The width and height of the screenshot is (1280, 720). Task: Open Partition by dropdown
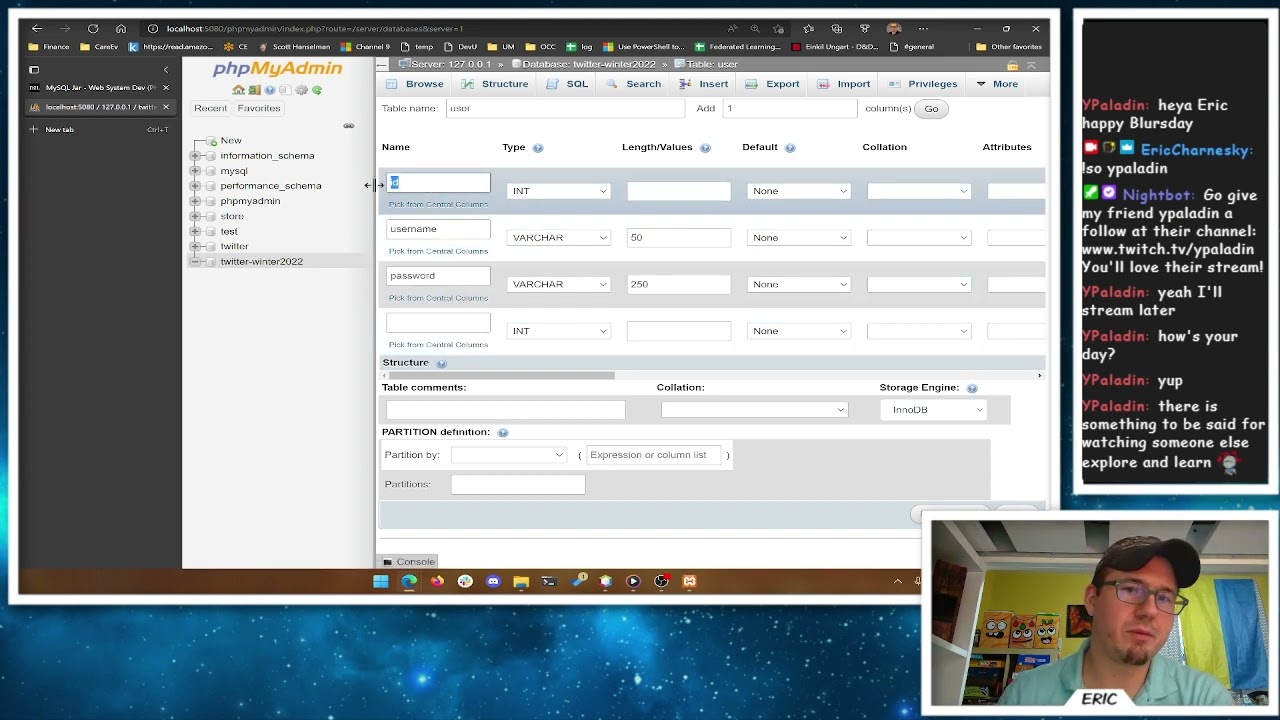point(508,455)
